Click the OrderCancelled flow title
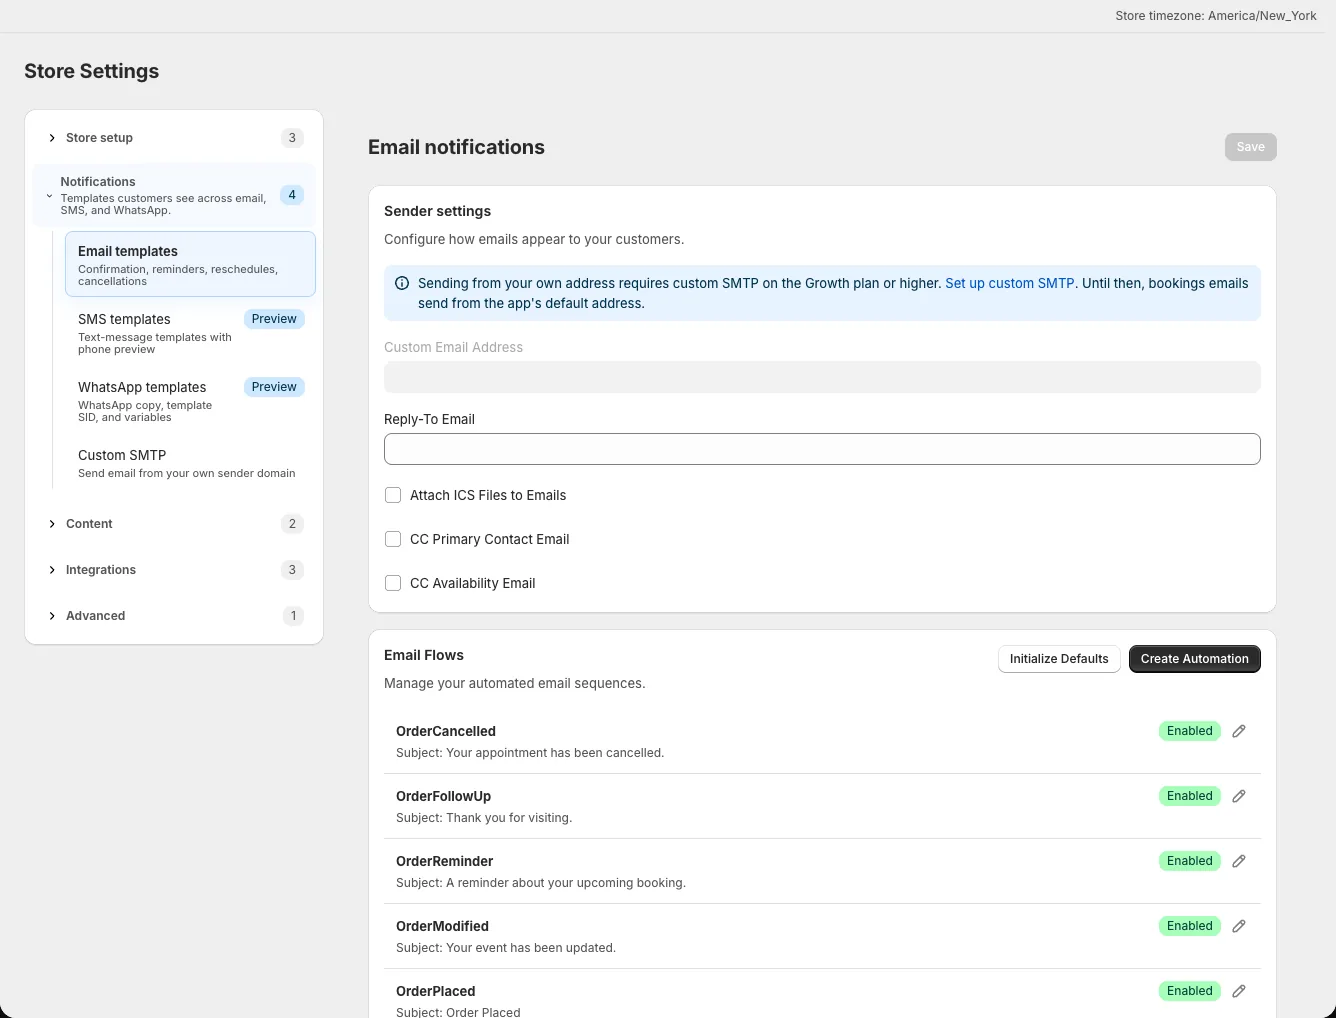Image resolution: width=1336 pixels, height=1018 pixels. (446, 731)
